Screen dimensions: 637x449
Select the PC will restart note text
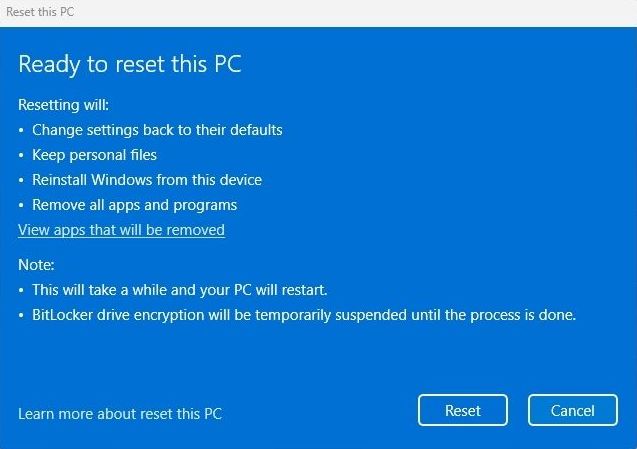pos(180,290)
